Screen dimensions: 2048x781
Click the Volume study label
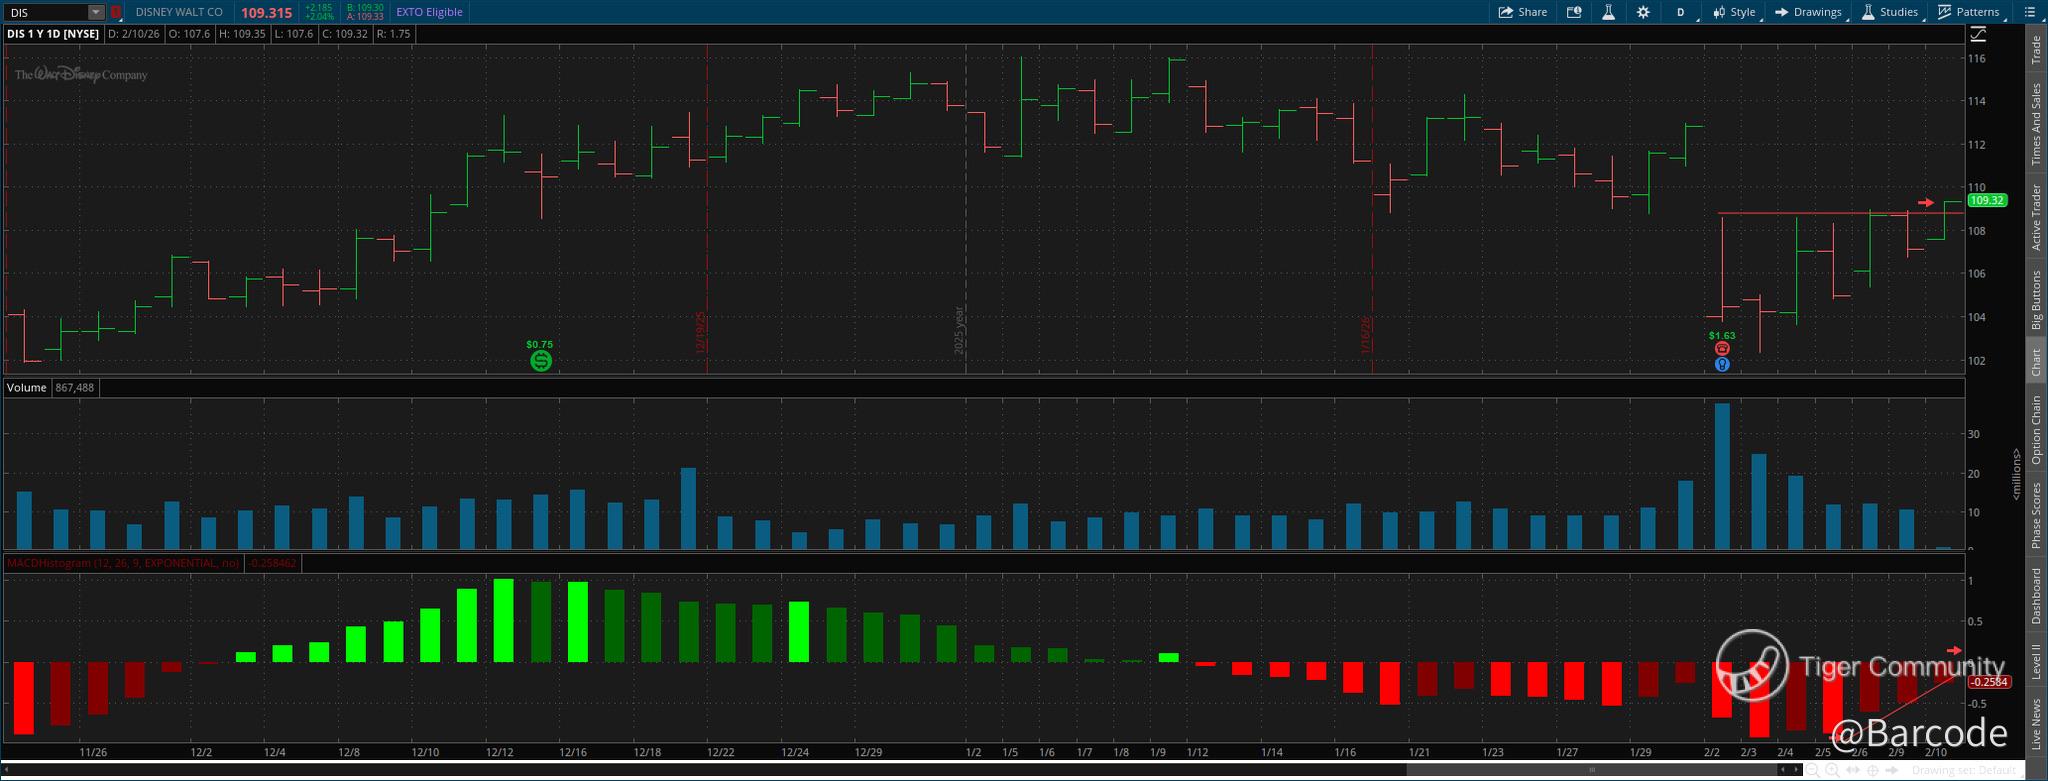pos(27,388)
